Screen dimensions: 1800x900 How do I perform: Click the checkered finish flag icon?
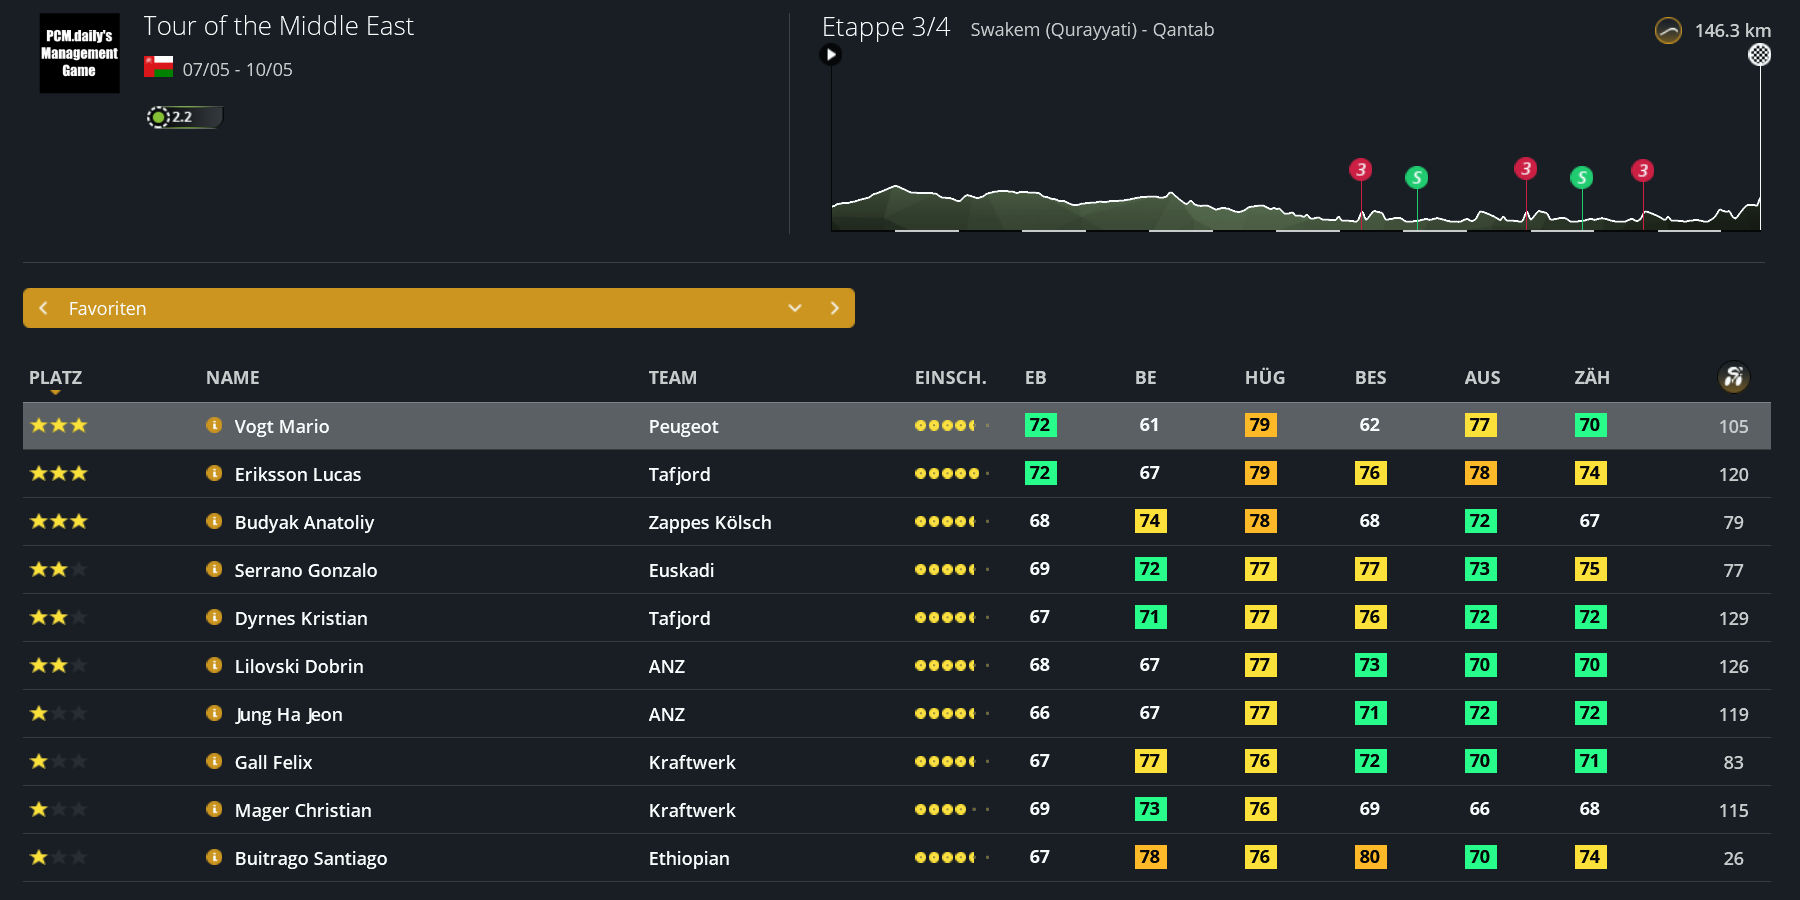1759,55
